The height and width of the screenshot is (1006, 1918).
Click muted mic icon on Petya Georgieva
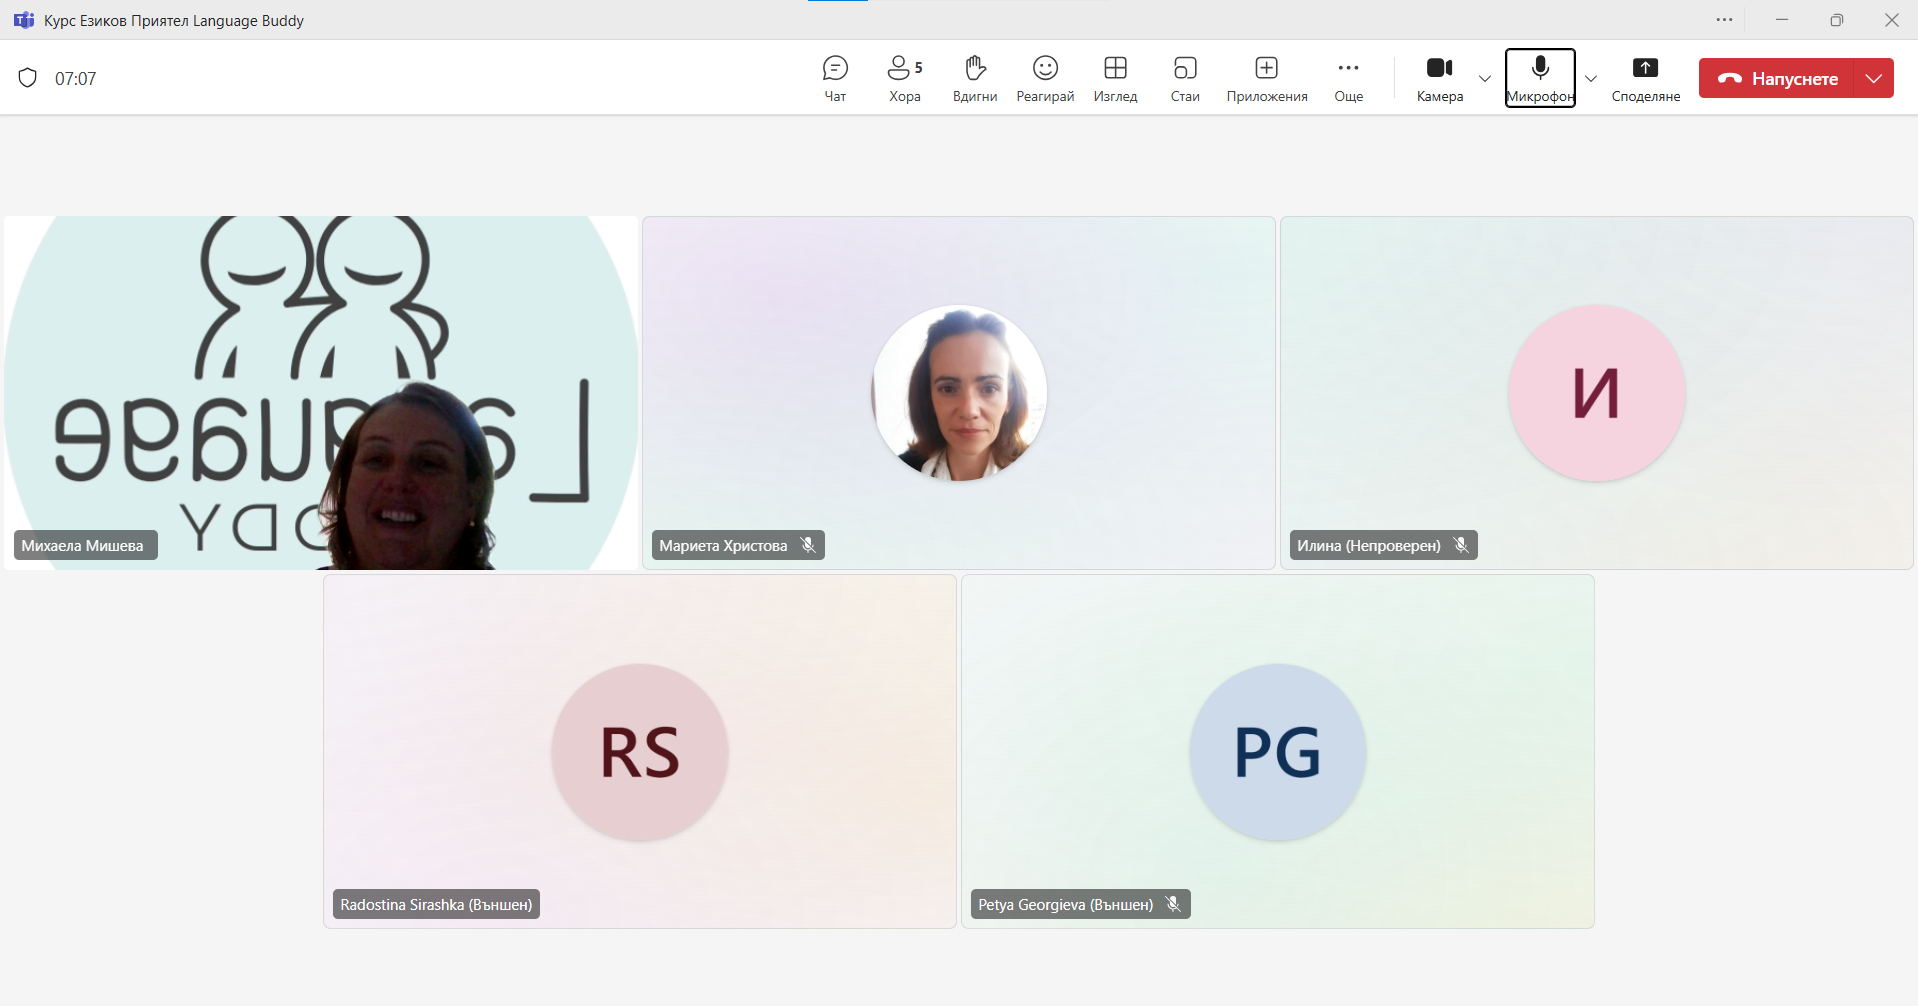tap(1173, 904)
